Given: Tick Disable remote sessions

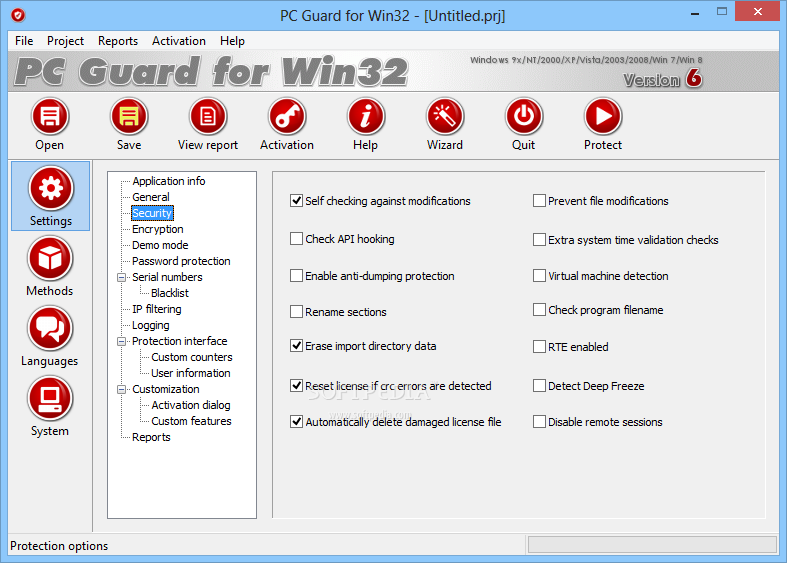Looking at the screenshot, I should tap(539, 421).
